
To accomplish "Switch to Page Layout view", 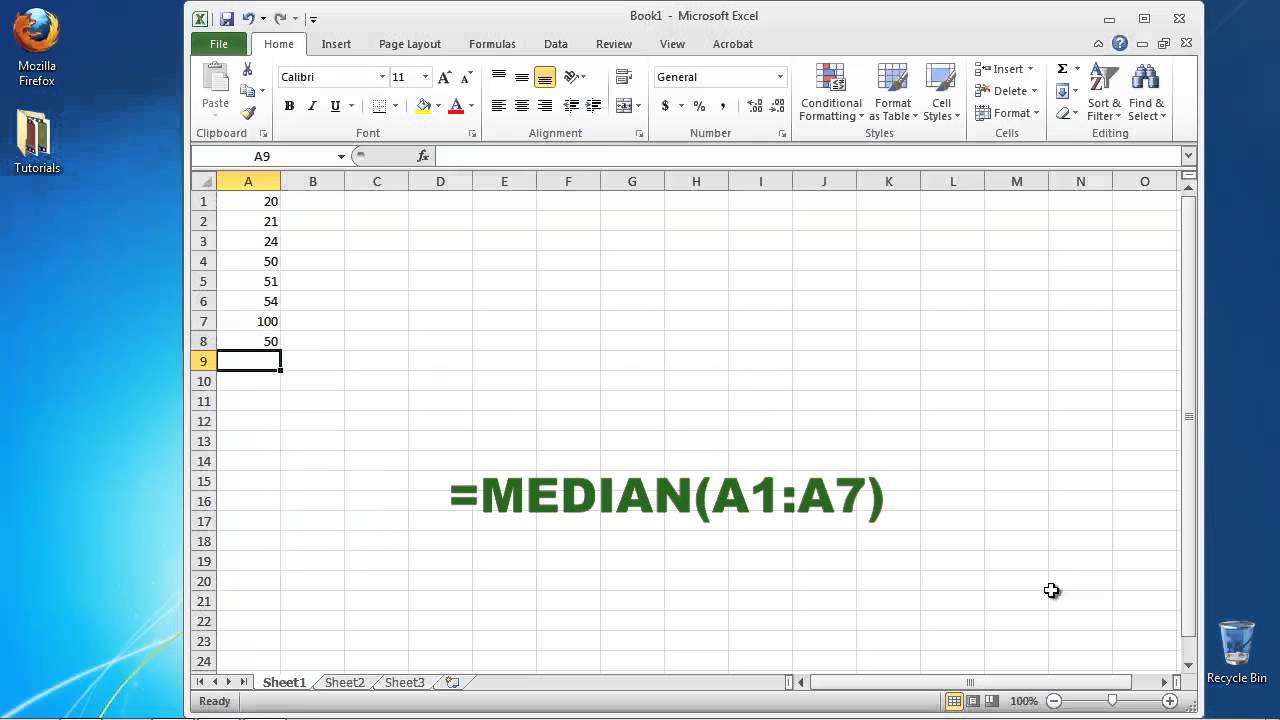I will [x=973, y=702].
